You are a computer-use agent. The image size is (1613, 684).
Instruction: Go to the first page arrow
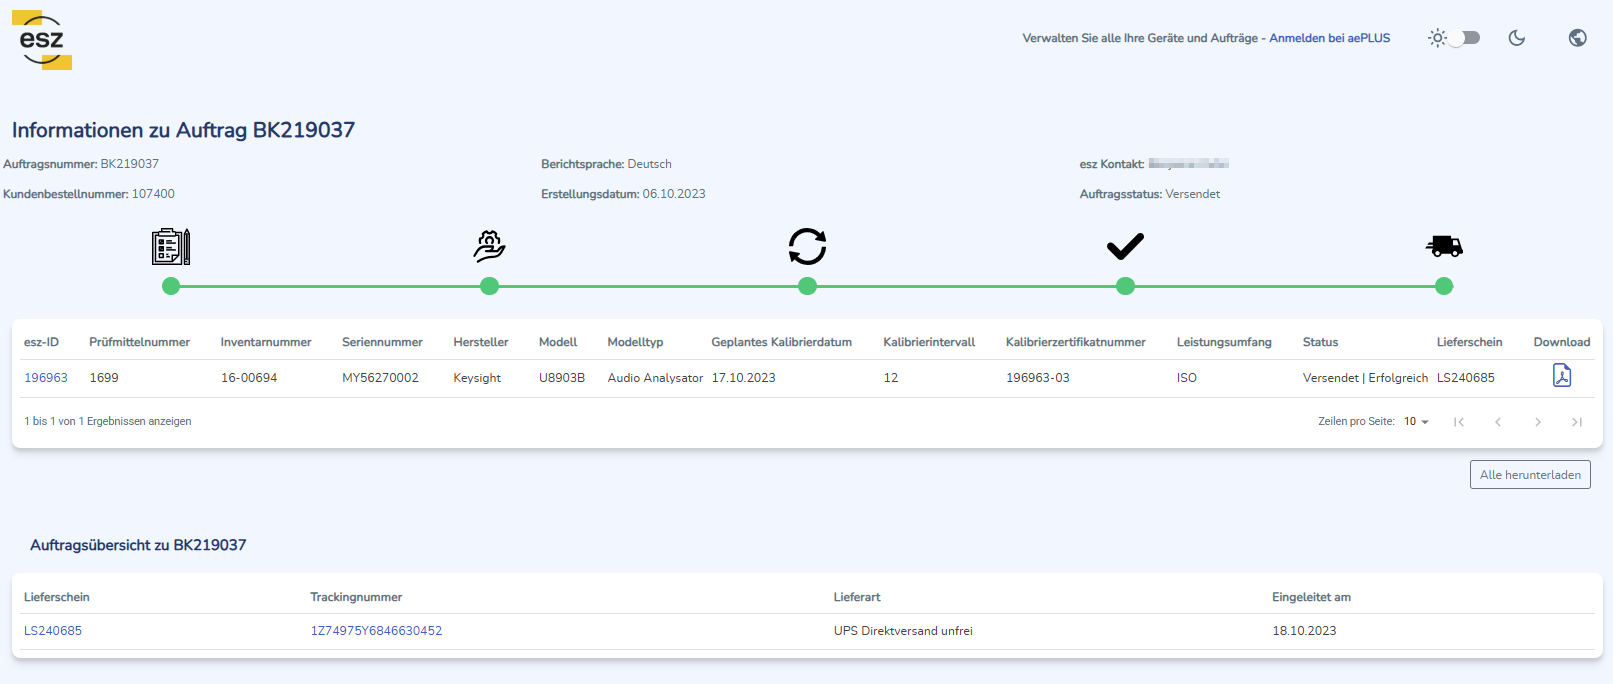tap(1459, 422)
